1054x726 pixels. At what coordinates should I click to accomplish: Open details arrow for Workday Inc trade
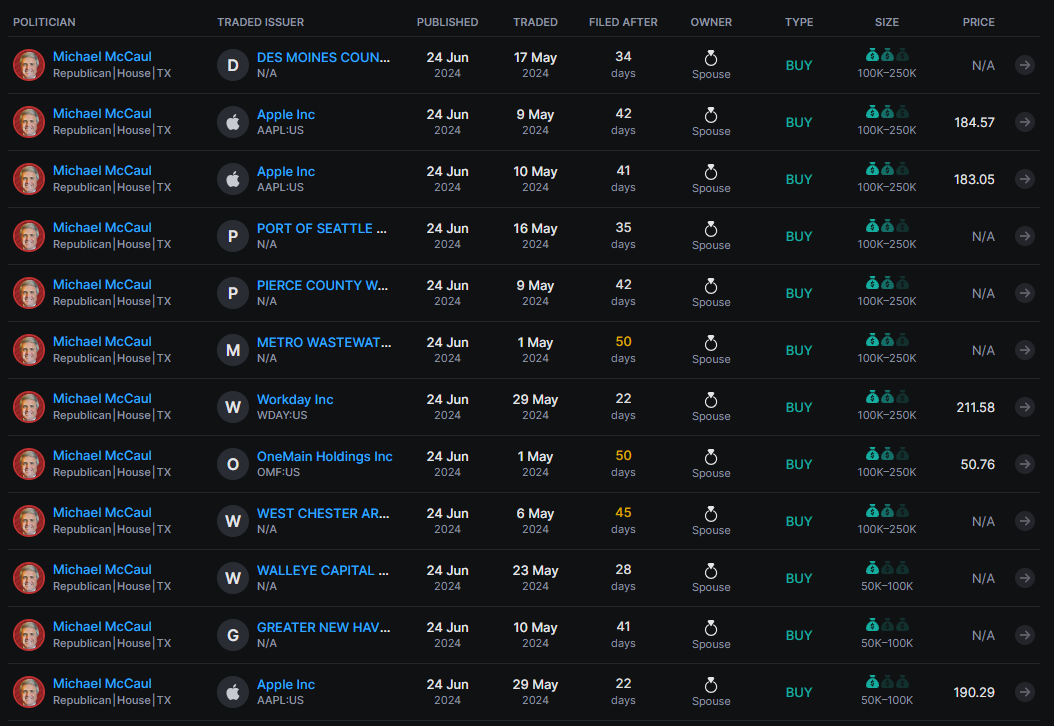pos(1024,407)
